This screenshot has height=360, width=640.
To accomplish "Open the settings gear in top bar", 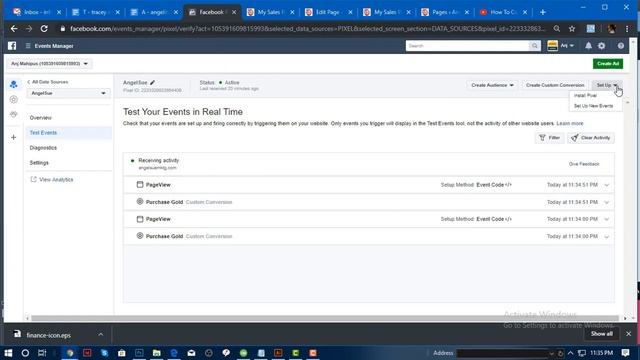I will pyautogui.click(x=602, y=46).
